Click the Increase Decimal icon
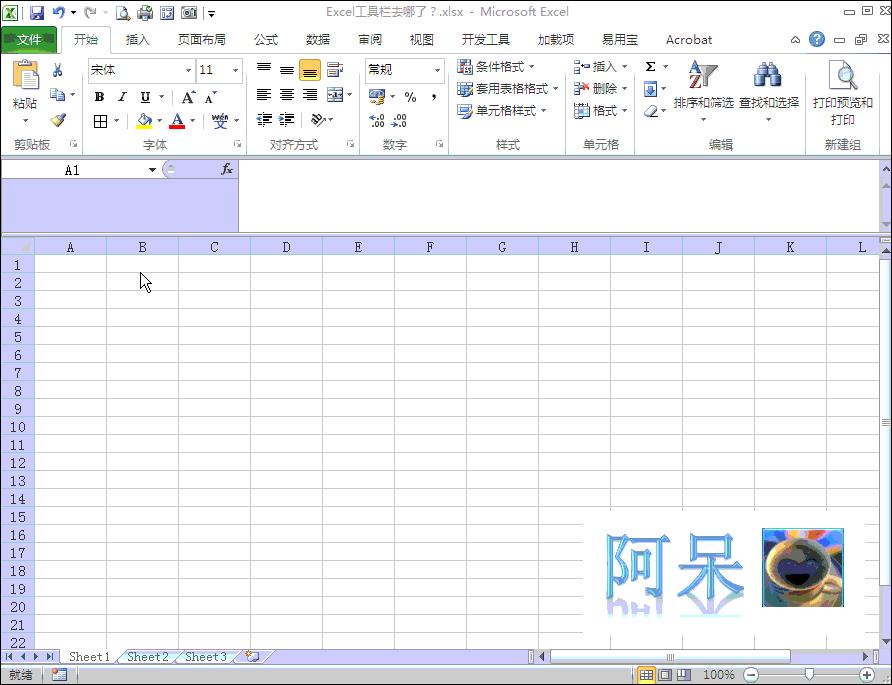This screenshot has width=892, height=685. click(378, 120)
